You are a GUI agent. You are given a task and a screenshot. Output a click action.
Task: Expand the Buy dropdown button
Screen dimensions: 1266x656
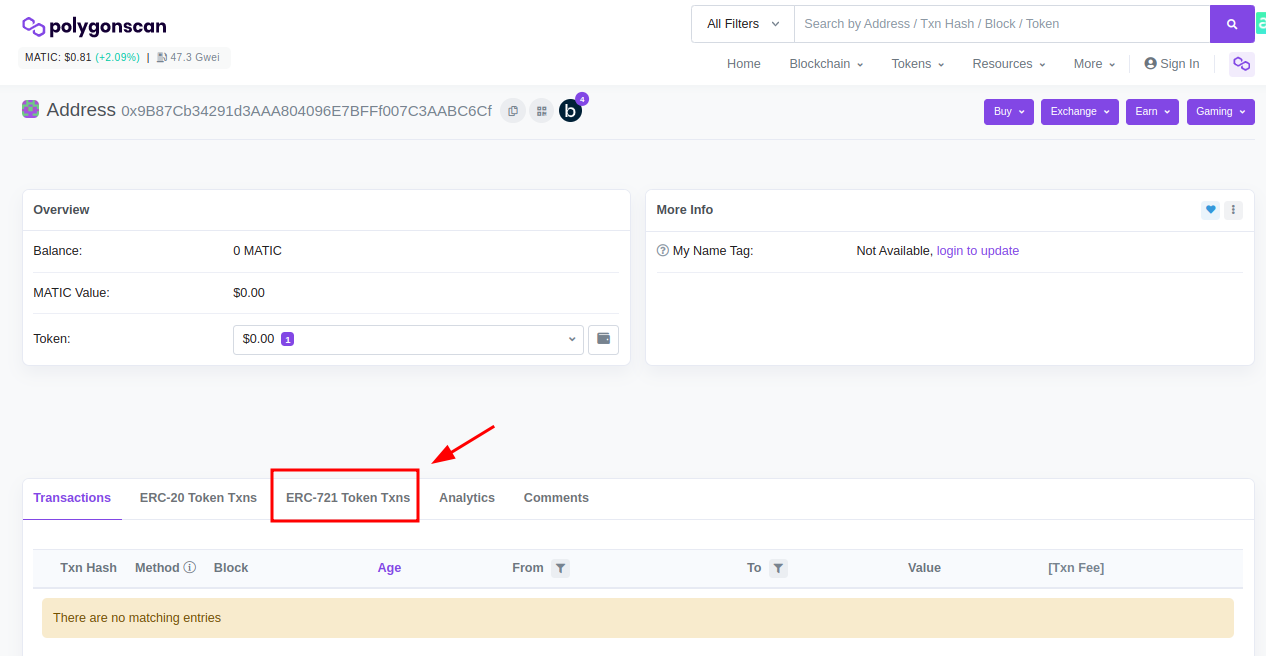click(1009, 111)
